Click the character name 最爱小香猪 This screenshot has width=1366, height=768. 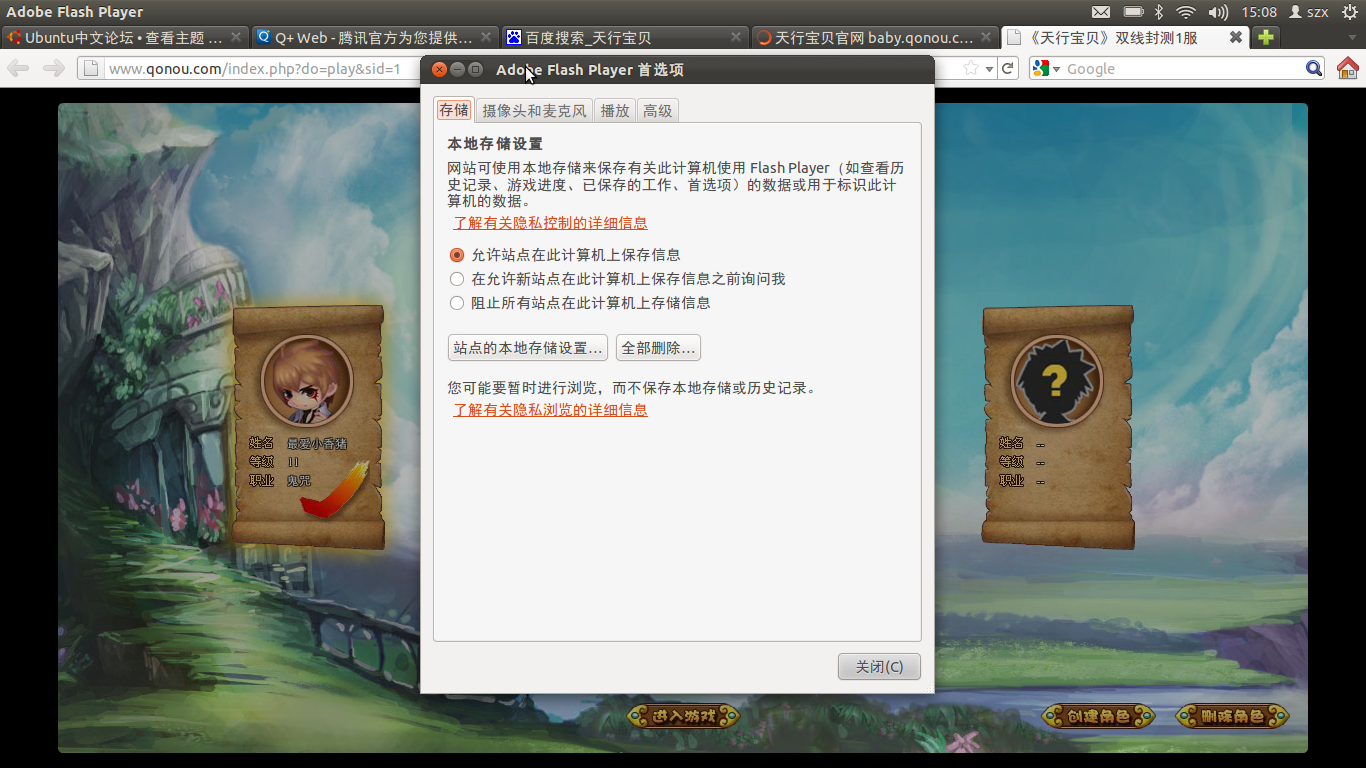[x=317, y=444]
